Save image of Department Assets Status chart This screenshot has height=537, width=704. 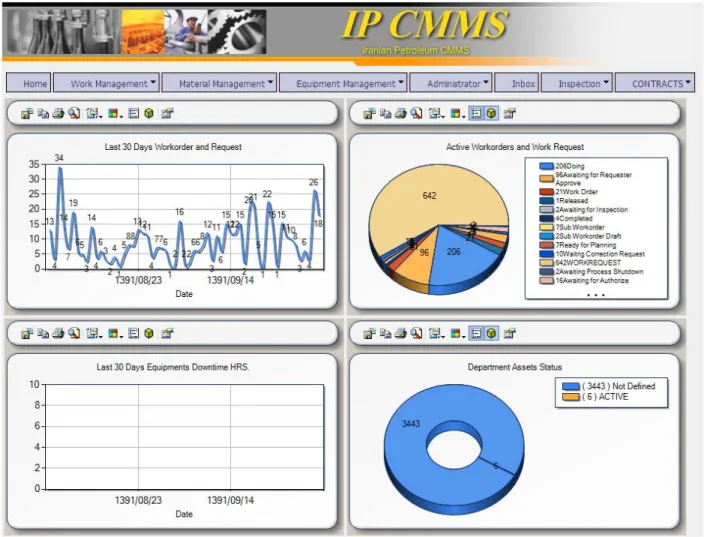369,334
